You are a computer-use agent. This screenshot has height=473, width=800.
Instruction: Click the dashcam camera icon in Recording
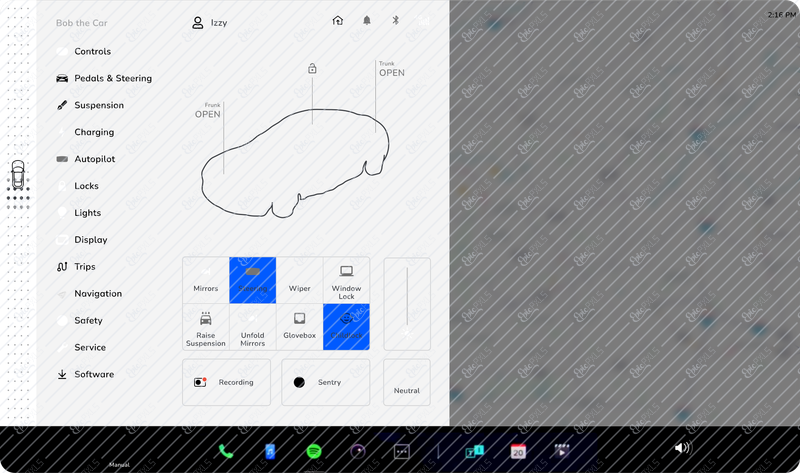click(200, 382)
